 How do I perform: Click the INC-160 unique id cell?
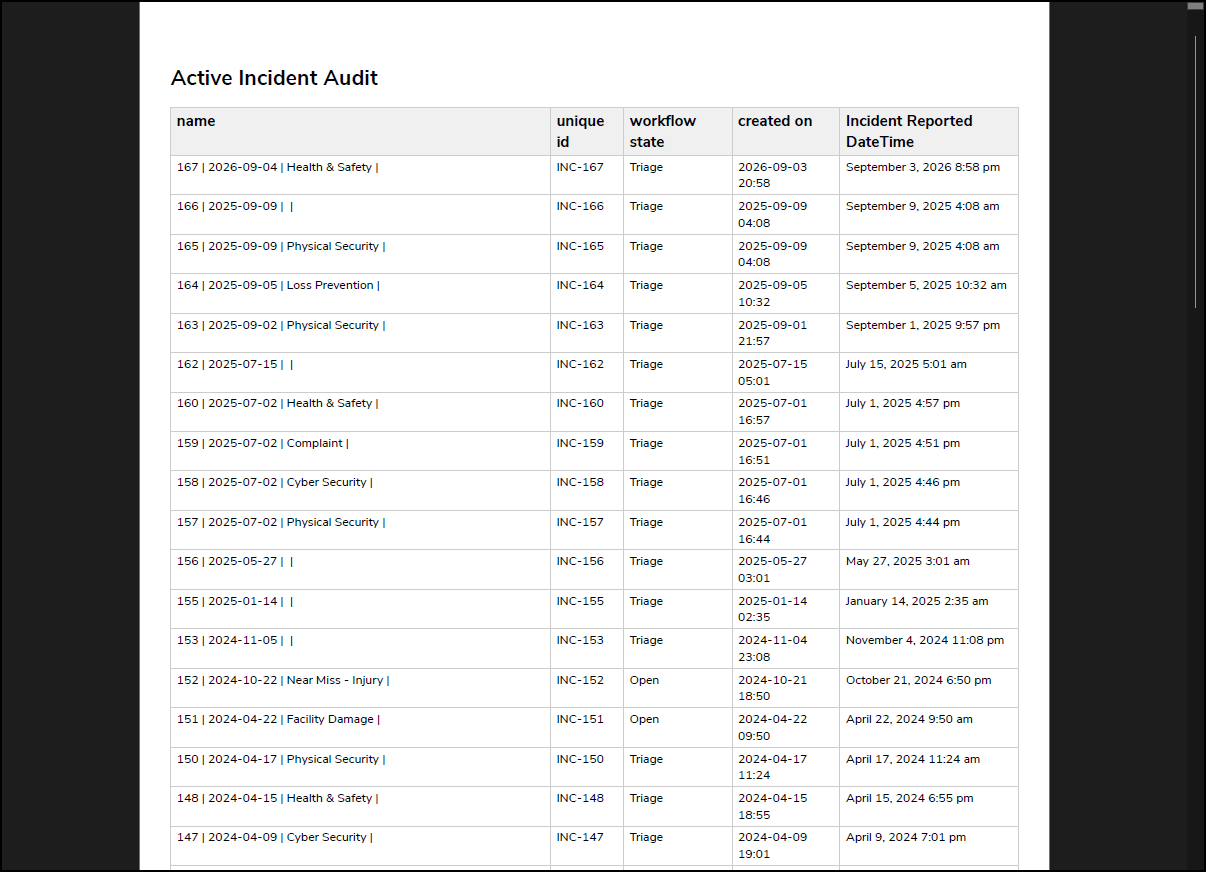[587, 412]
